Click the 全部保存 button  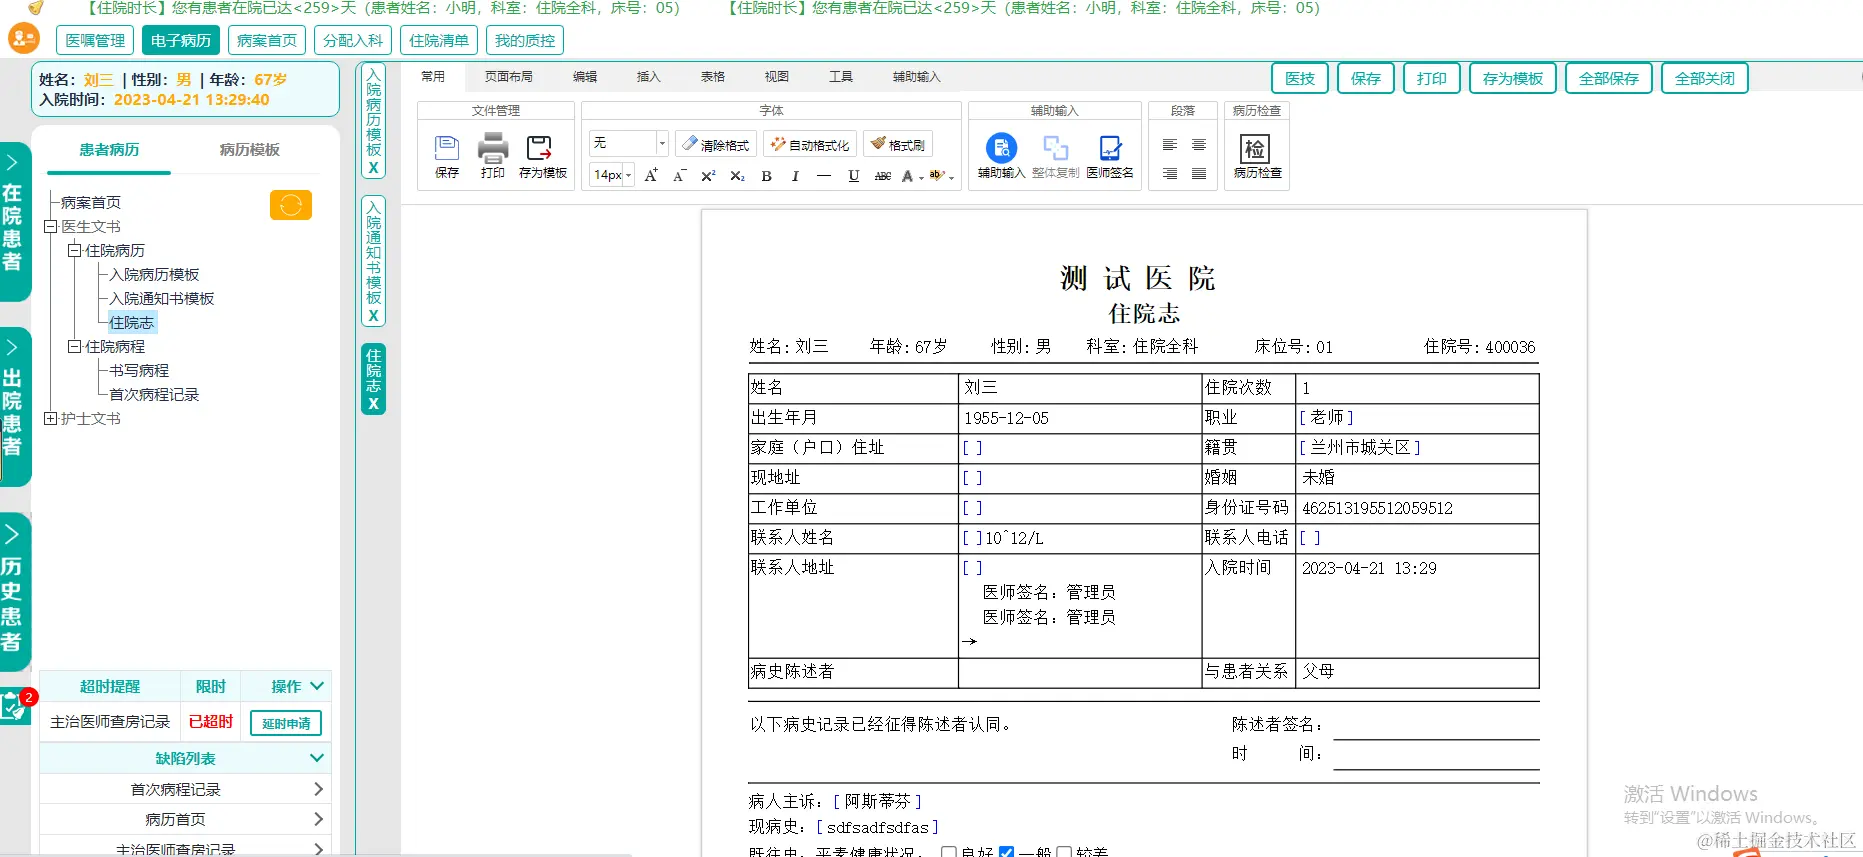click(1609, 78)
